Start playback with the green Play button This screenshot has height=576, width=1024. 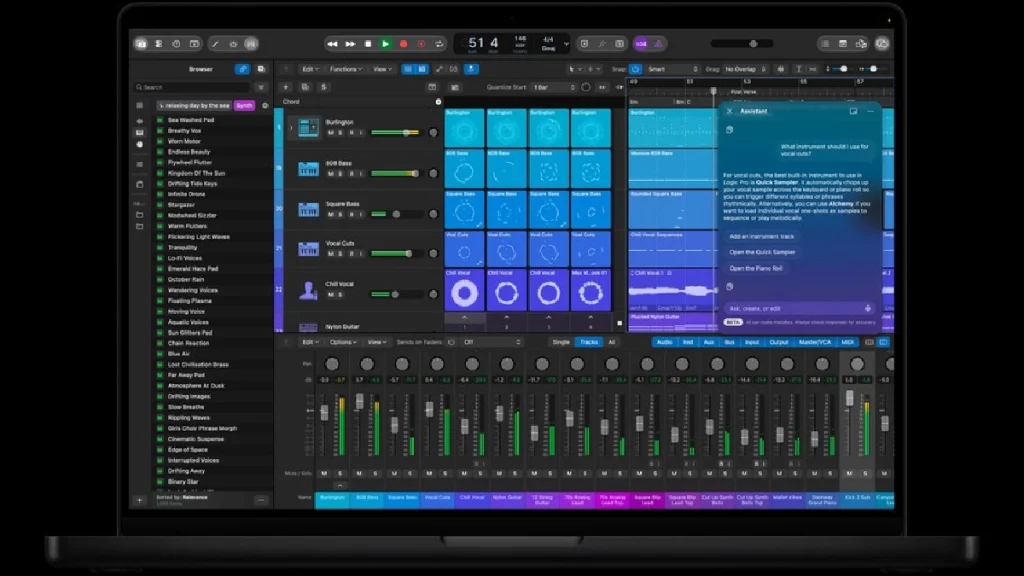pyautogui.click(x=385, y=44)
